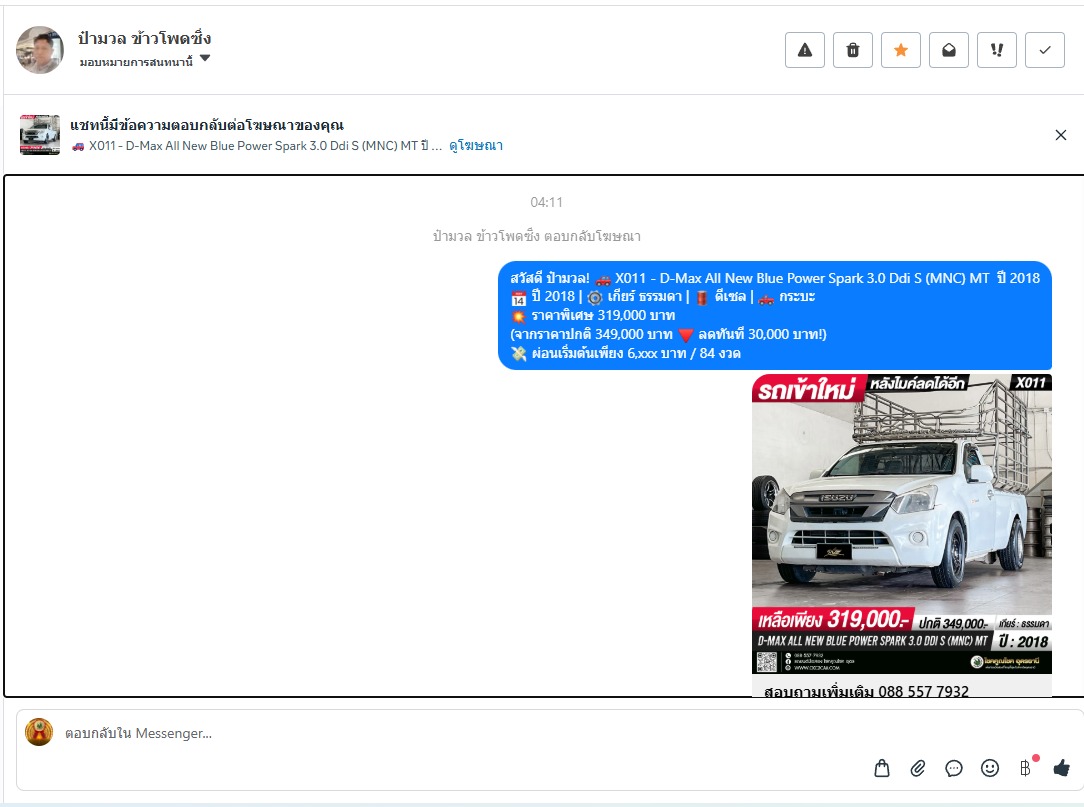Attach a file with paperclip icon
This screenshot has height=807, width=1084.
tap(917, 768)
